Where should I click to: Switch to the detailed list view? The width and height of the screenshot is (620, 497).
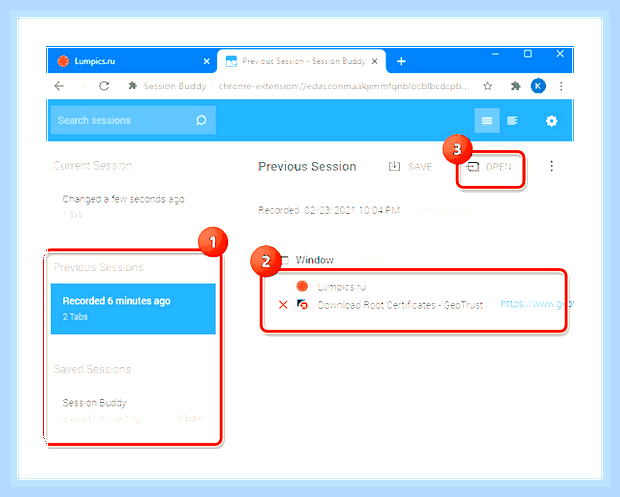click(x=512, y=121)
